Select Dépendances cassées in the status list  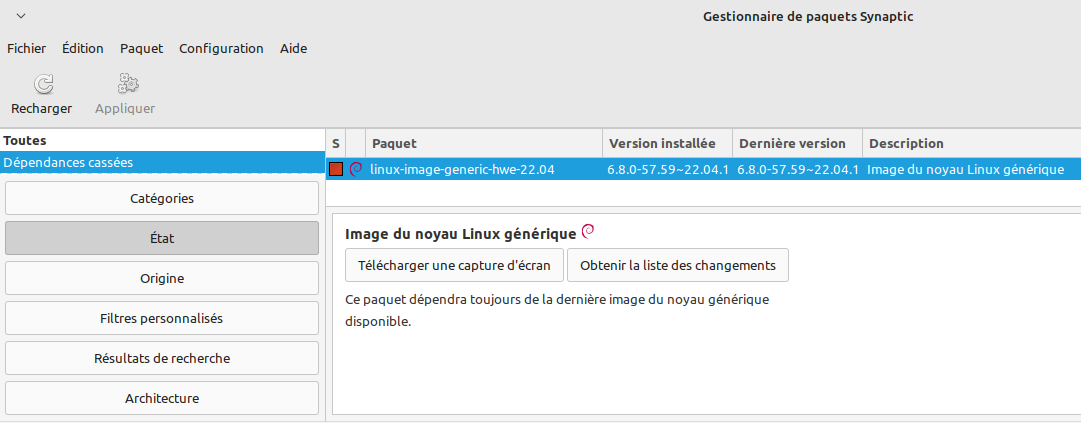[x=68, y=162]
